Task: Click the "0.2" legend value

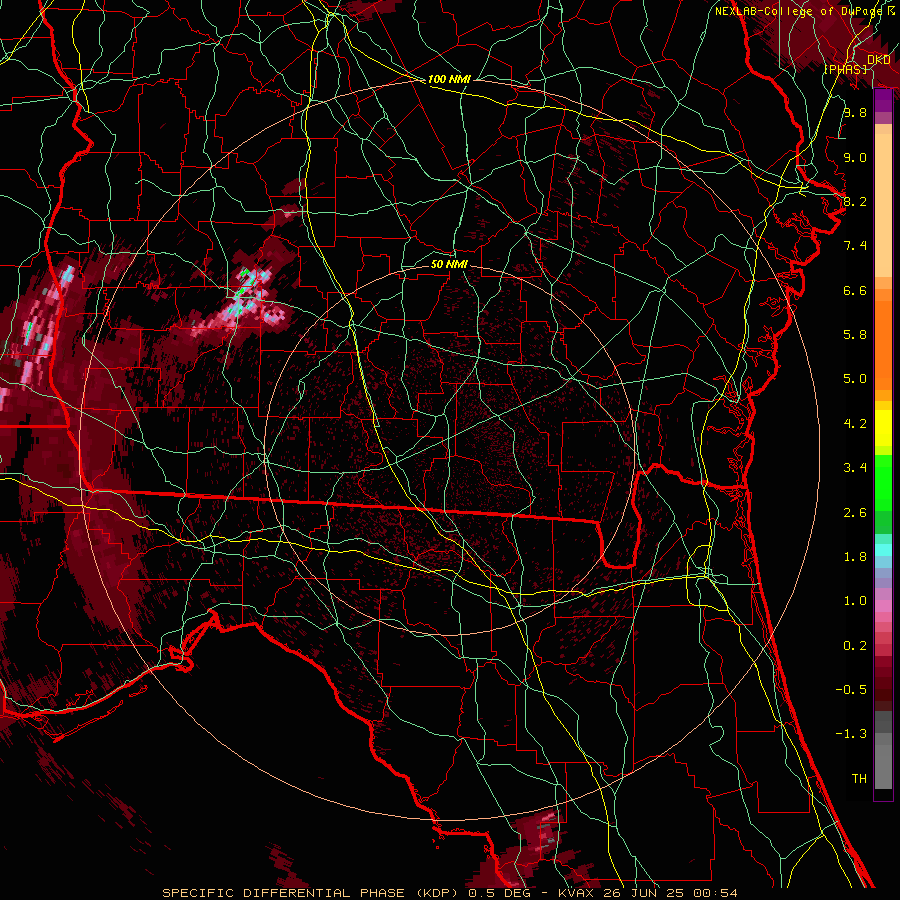Action: (855, 646)
